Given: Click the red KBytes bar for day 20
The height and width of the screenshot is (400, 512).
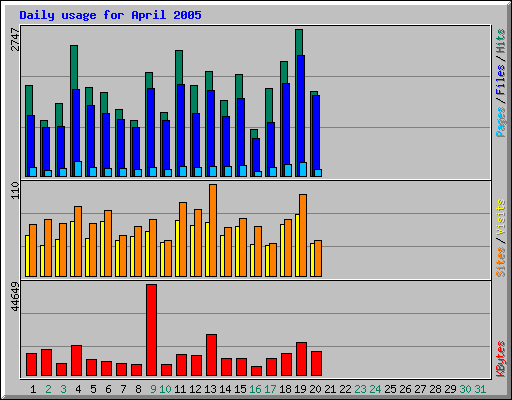Looking at the screenshot, I should pos(316,364).
